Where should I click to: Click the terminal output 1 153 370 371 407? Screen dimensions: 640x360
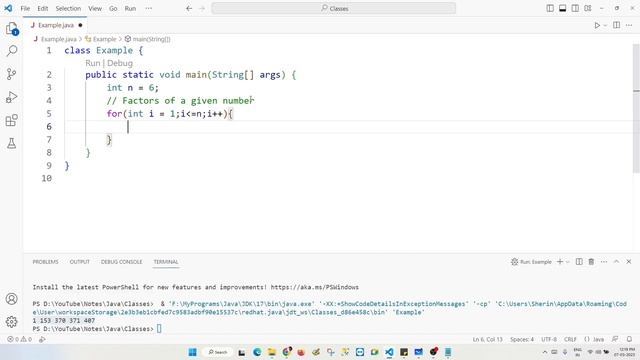64,320
